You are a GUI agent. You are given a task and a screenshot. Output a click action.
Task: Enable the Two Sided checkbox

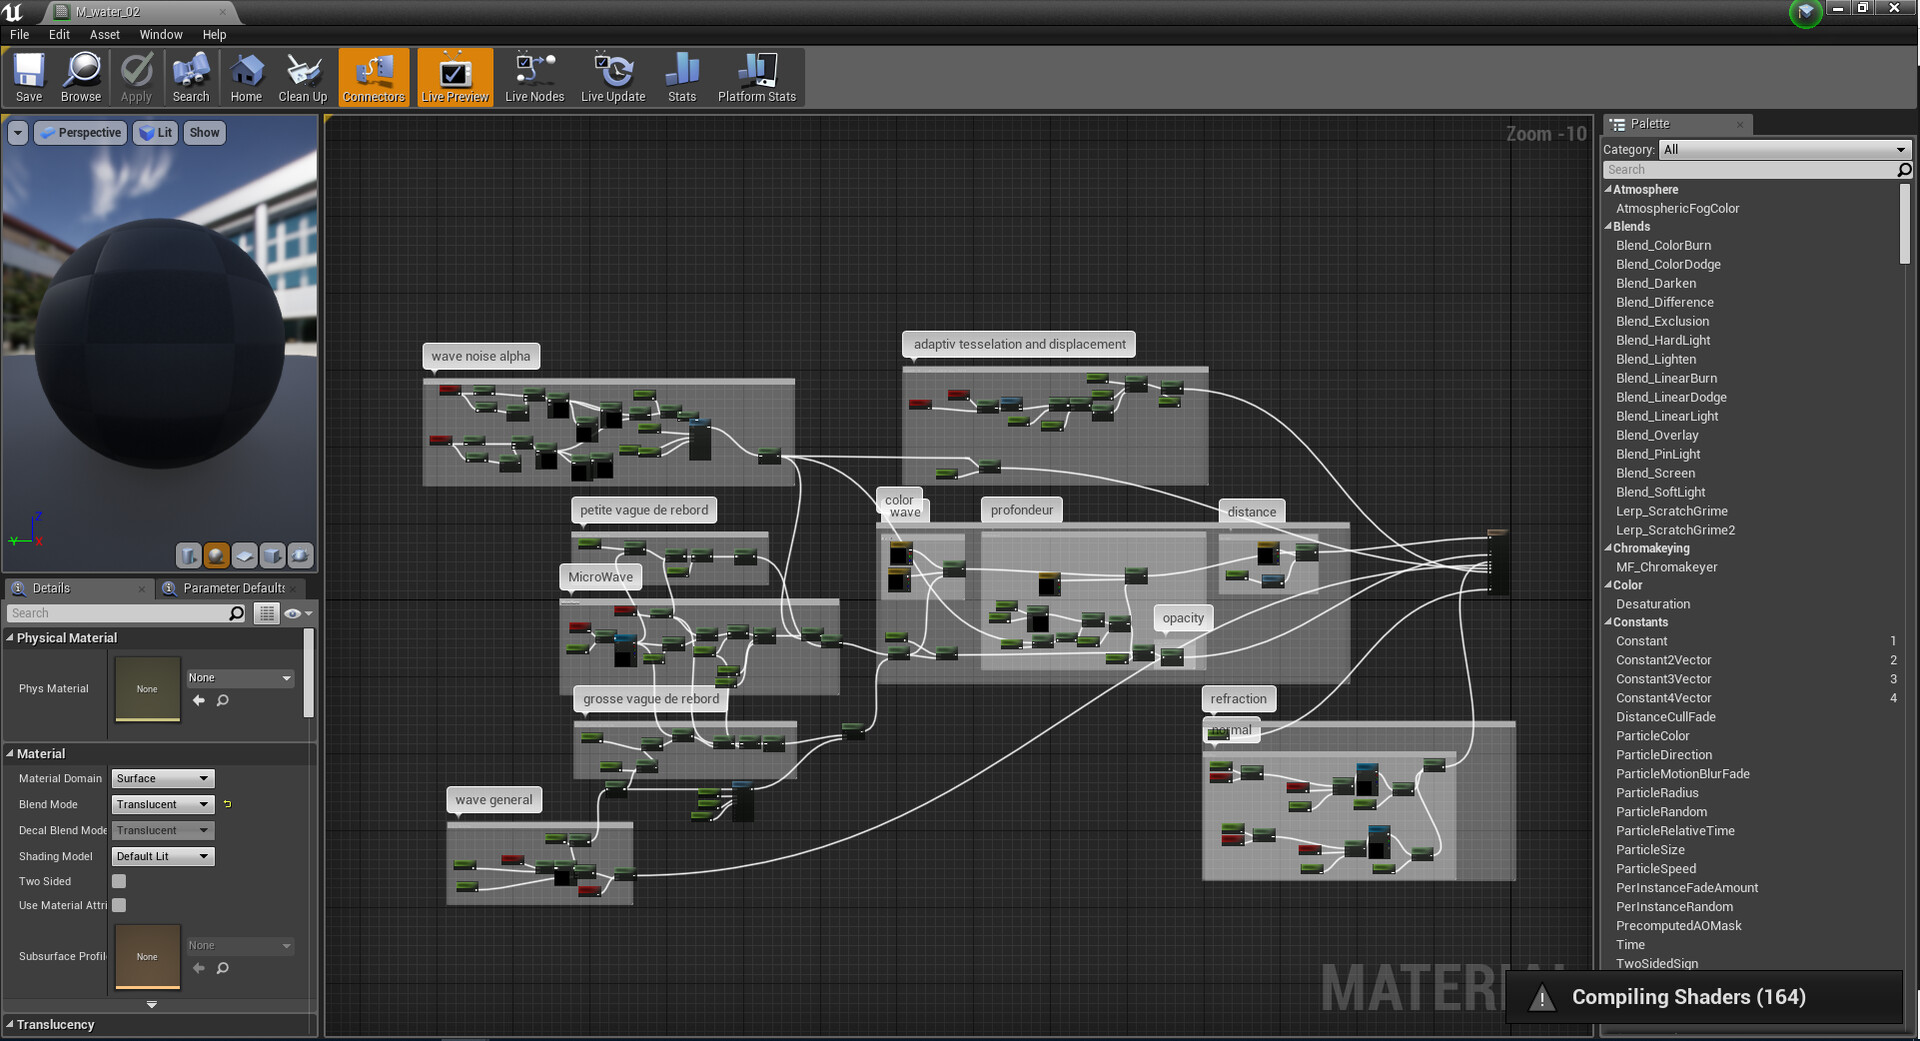coord(118,881)
